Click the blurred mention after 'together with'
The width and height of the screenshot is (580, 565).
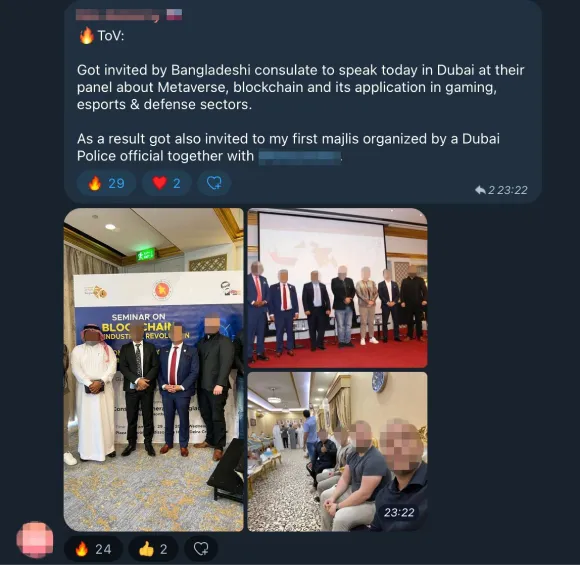coord(299,157)
